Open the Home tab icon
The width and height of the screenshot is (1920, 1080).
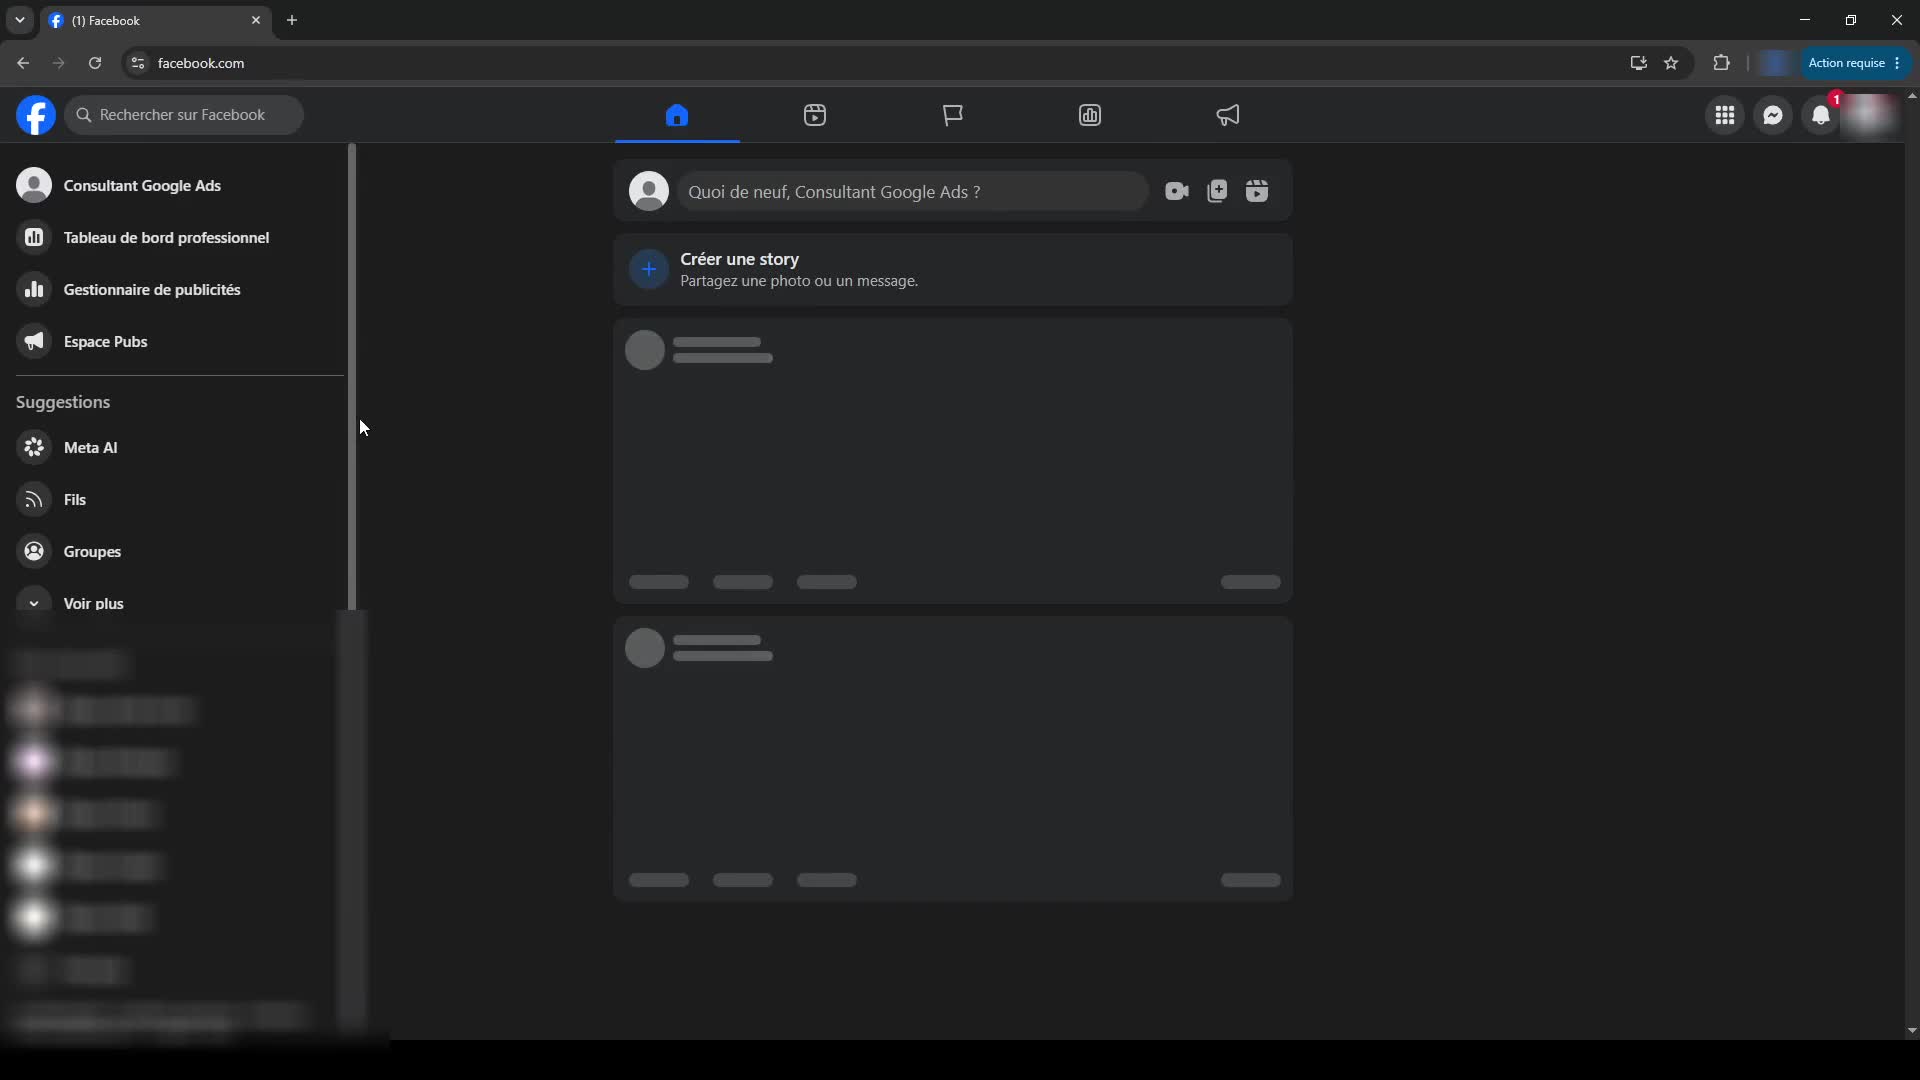(677, 115)
